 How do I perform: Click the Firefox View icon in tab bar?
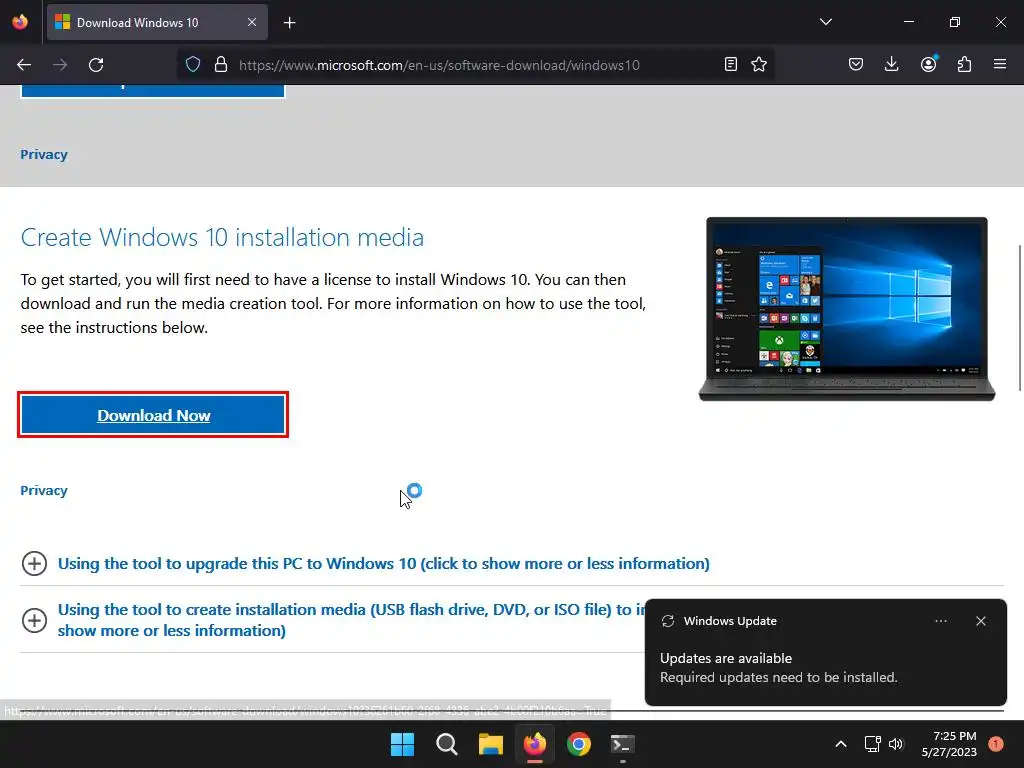click(x=20, y=22)
